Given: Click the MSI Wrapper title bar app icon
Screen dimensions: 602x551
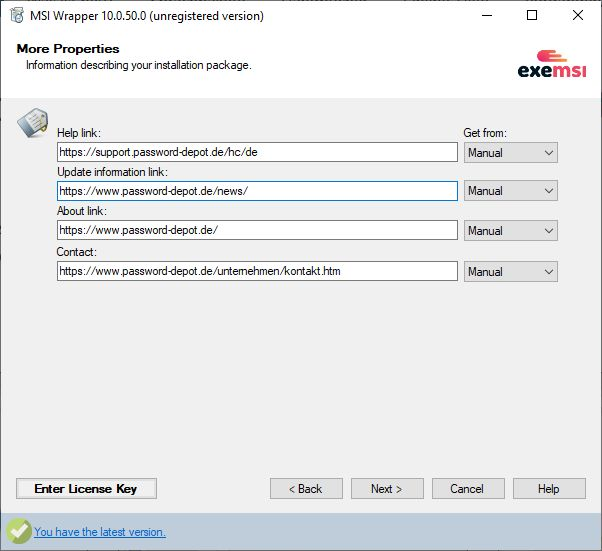Looking at the screenshot, I should (x=17, y=15).
